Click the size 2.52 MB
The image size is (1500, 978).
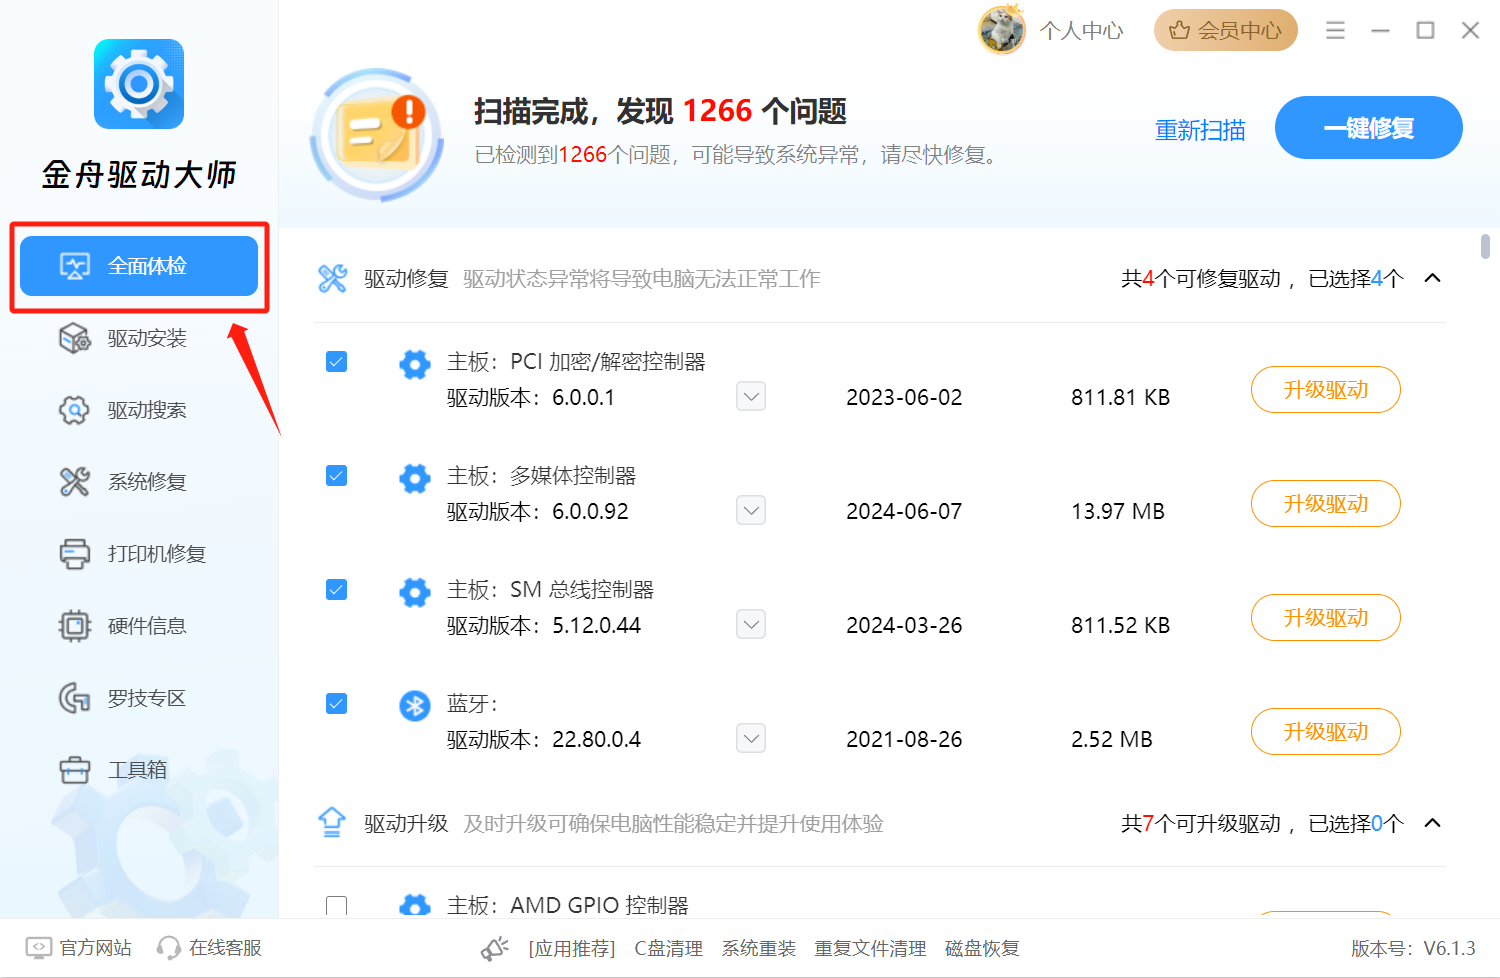(1112, 739)
